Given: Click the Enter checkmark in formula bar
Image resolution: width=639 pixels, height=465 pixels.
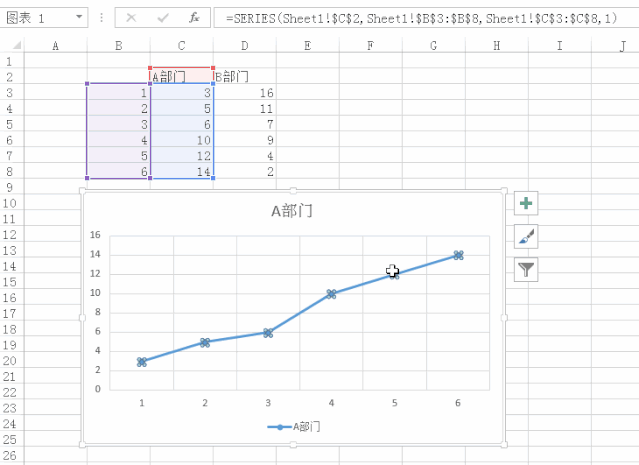Looking at the screenshot, I should click(x=162, y=18).
